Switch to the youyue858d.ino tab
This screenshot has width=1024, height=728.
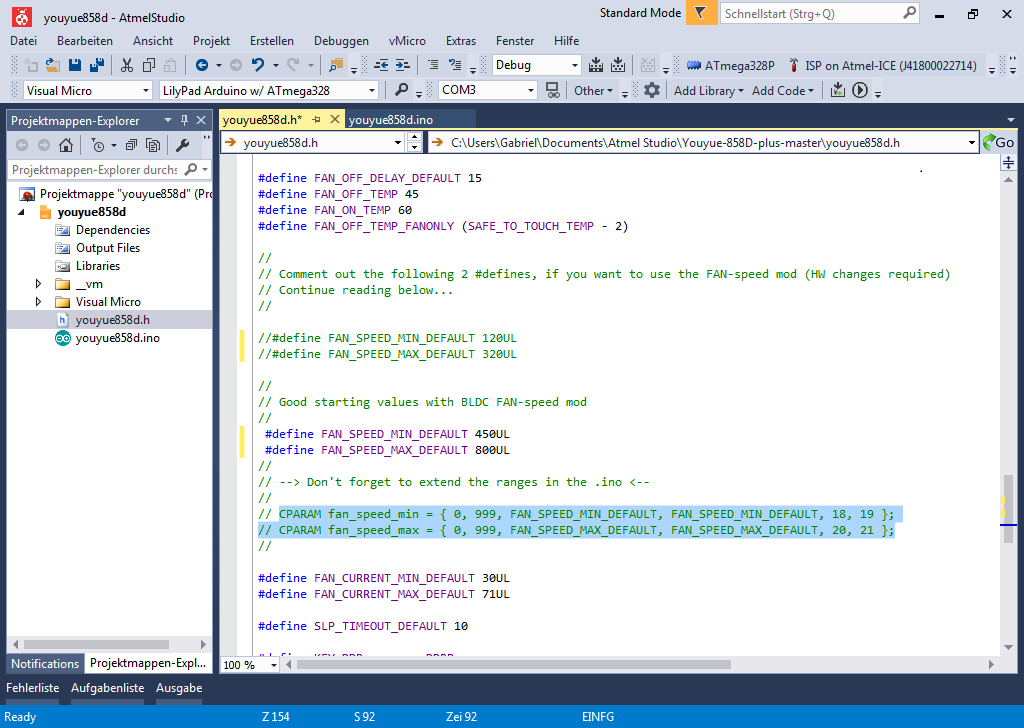coord(390,120)
